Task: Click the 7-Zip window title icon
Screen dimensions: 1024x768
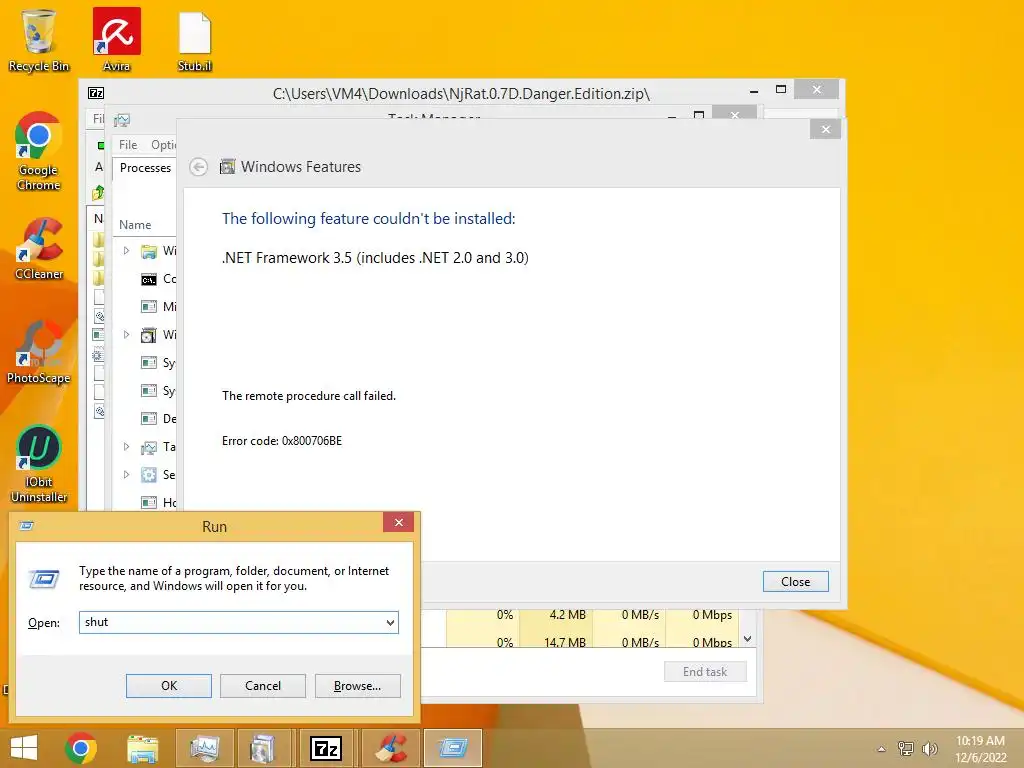Action: pos(96,93)
